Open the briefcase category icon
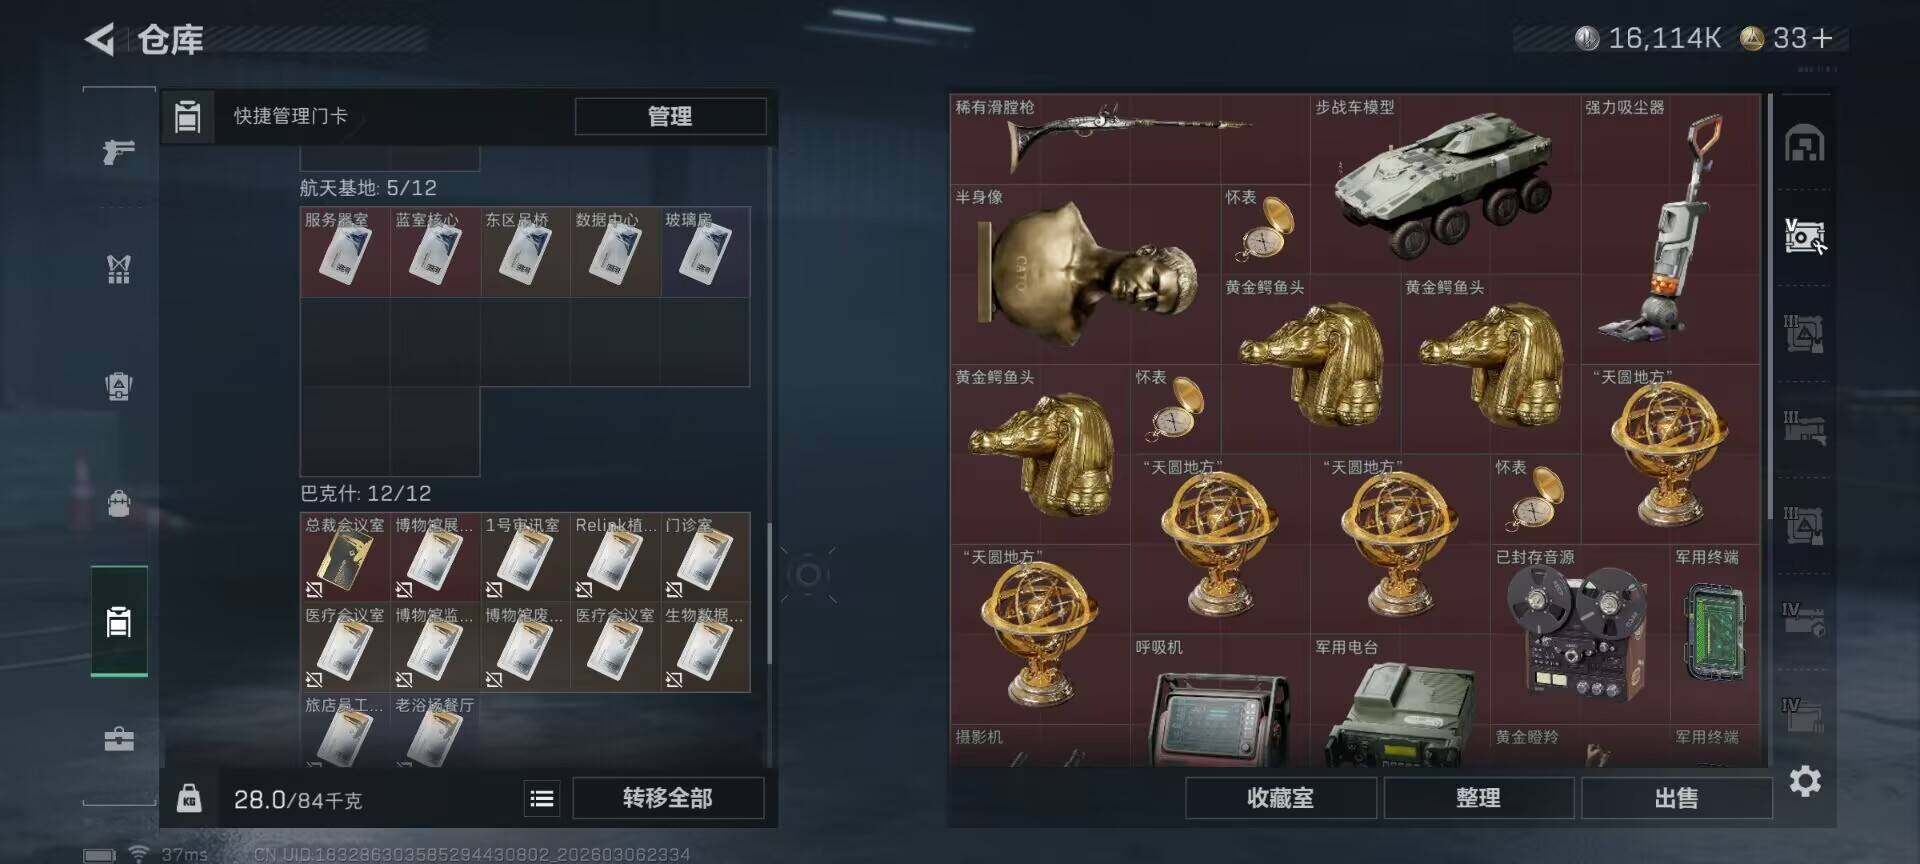1920x864 pixels. (119, 739)
